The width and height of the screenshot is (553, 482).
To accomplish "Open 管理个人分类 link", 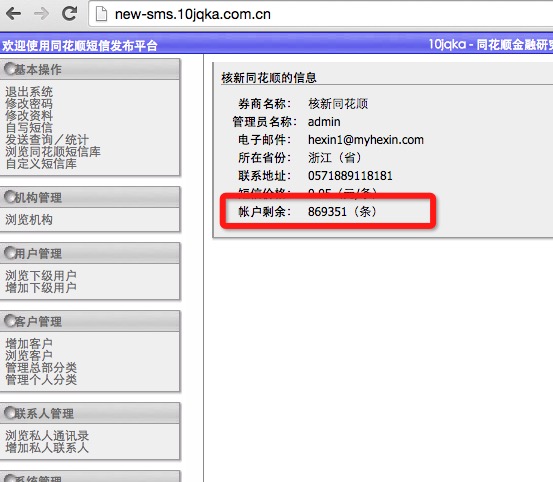I will tap(41, 379).
